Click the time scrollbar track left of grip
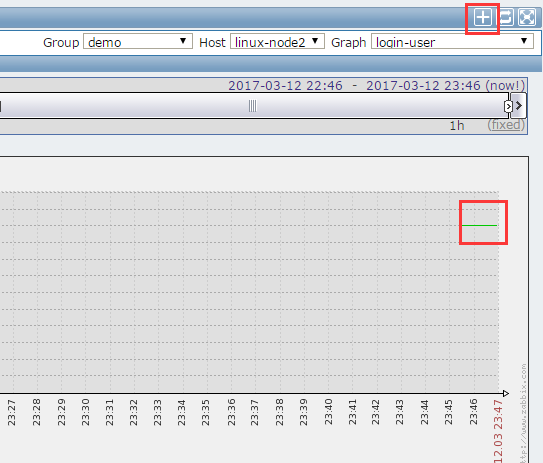The image size is (543, 463). click(125, 106)
